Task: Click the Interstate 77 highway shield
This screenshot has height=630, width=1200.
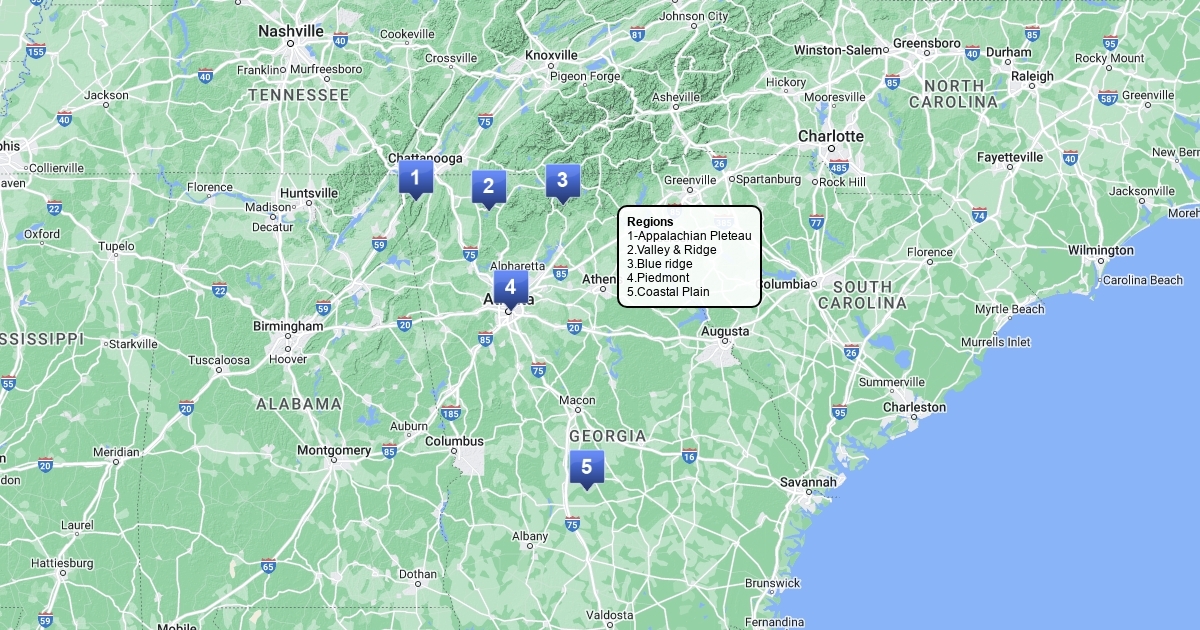Action: coord(816,221)
